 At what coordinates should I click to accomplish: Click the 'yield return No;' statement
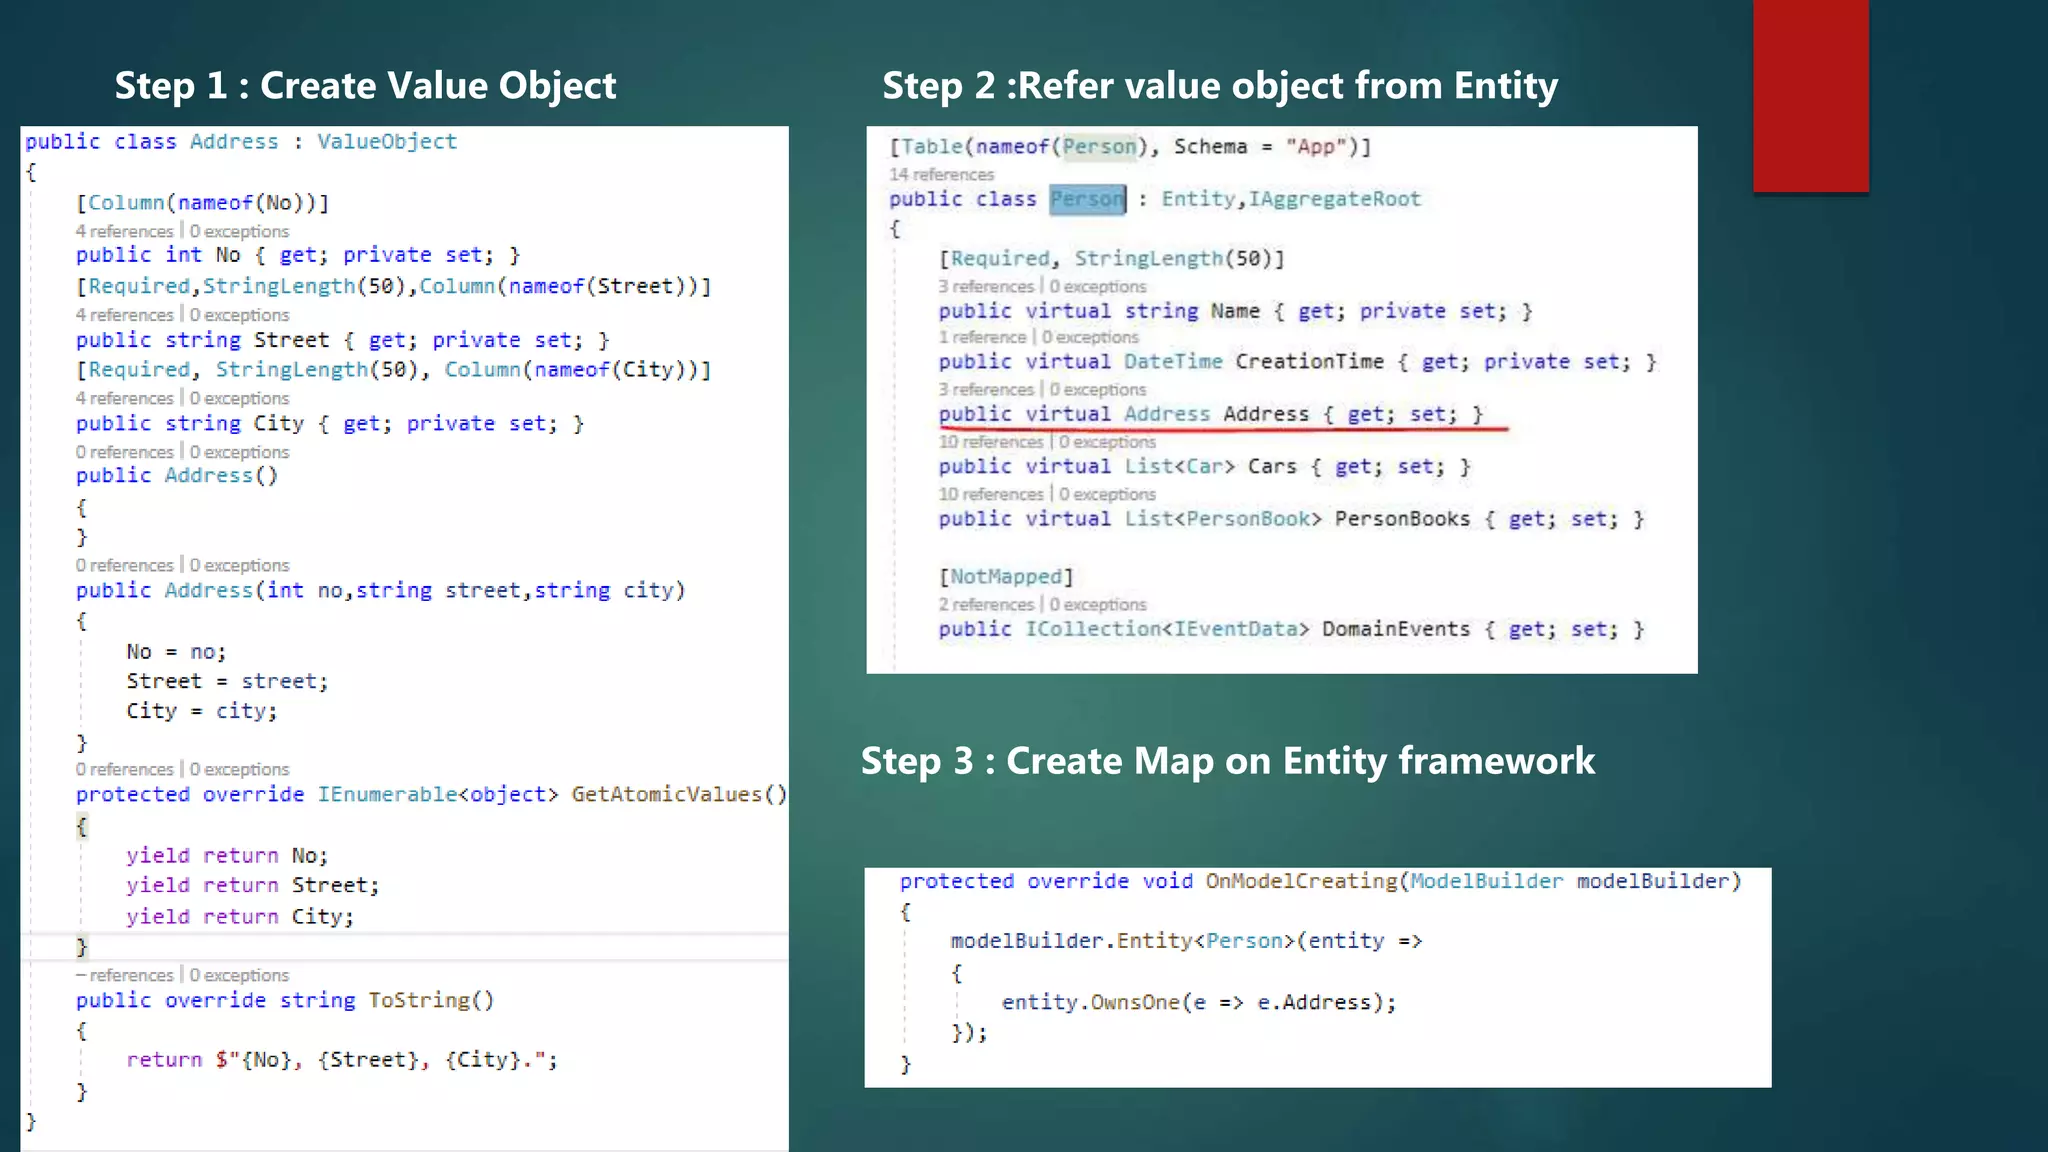pyautogui.click(x=227, y=856)
